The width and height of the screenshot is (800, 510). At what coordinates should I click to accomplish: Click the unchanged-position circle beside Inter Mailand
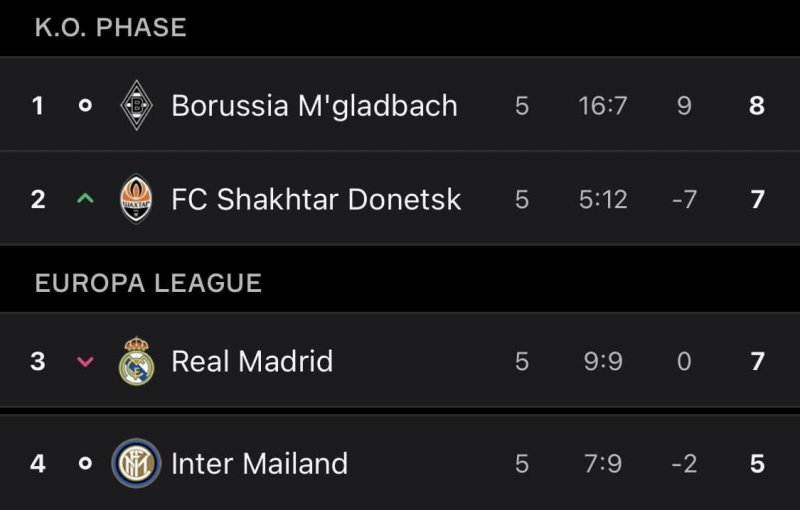click(85, 464)
